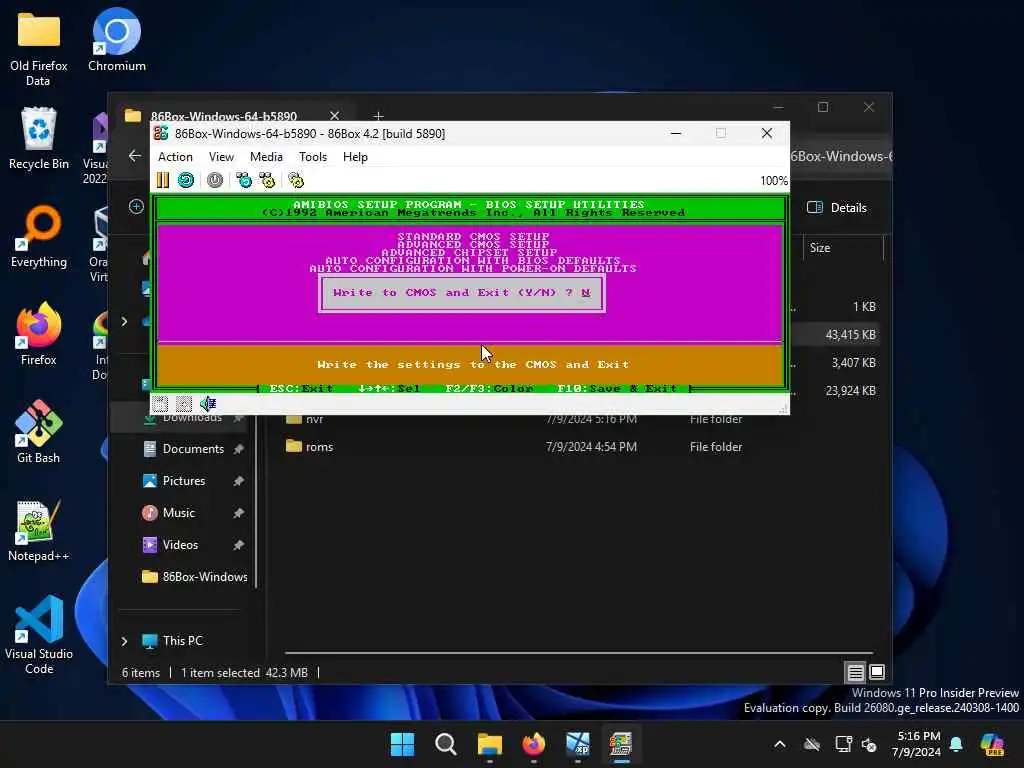Close the 86Box-Windows-64-b5890 Explorer tab
The image size is (1024, 768).
tap(334, 116)
